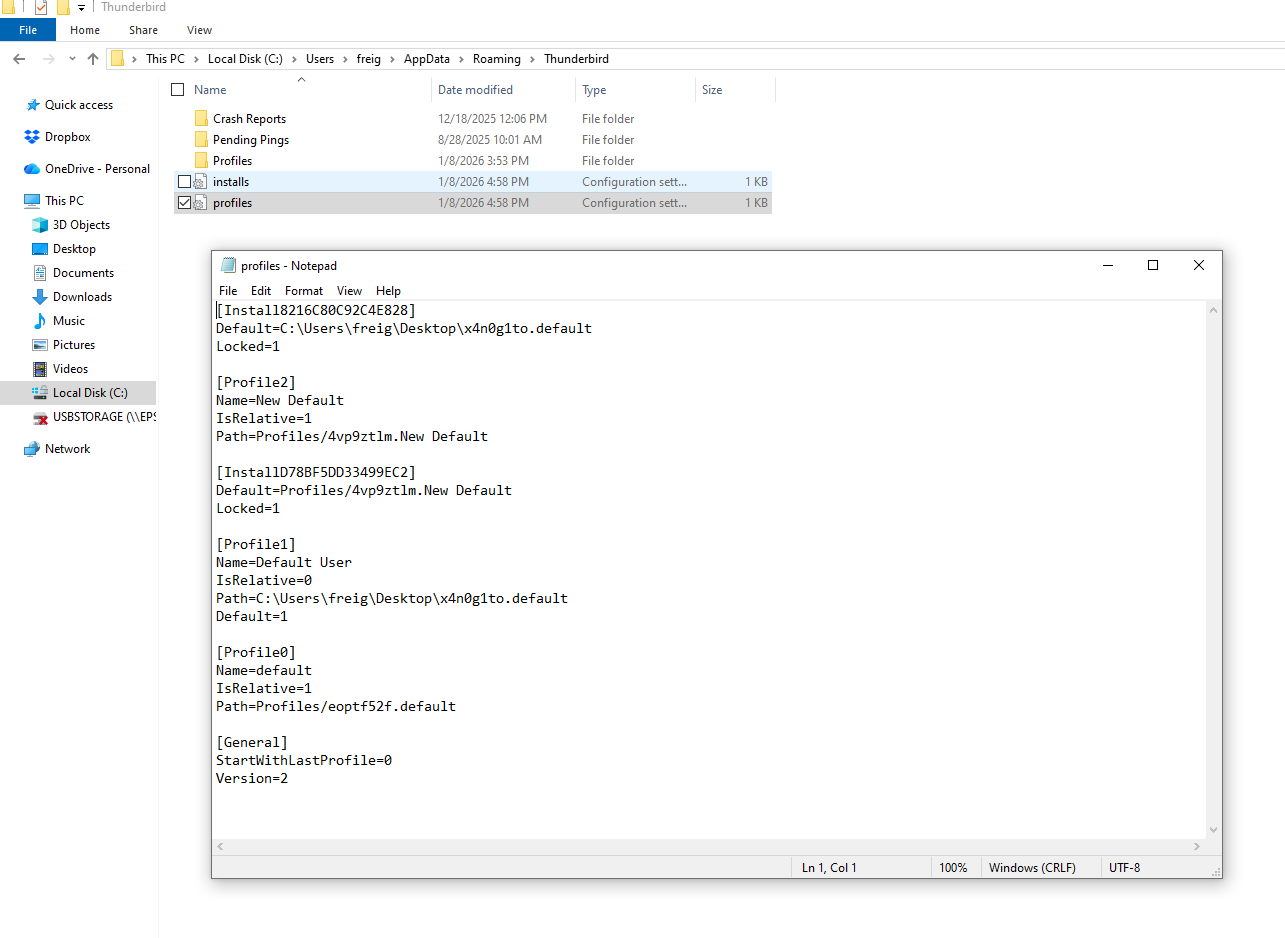Select the Pending Pings folder icon
The height and width of the screenshot is (938, 1285).
click(201, 140)
